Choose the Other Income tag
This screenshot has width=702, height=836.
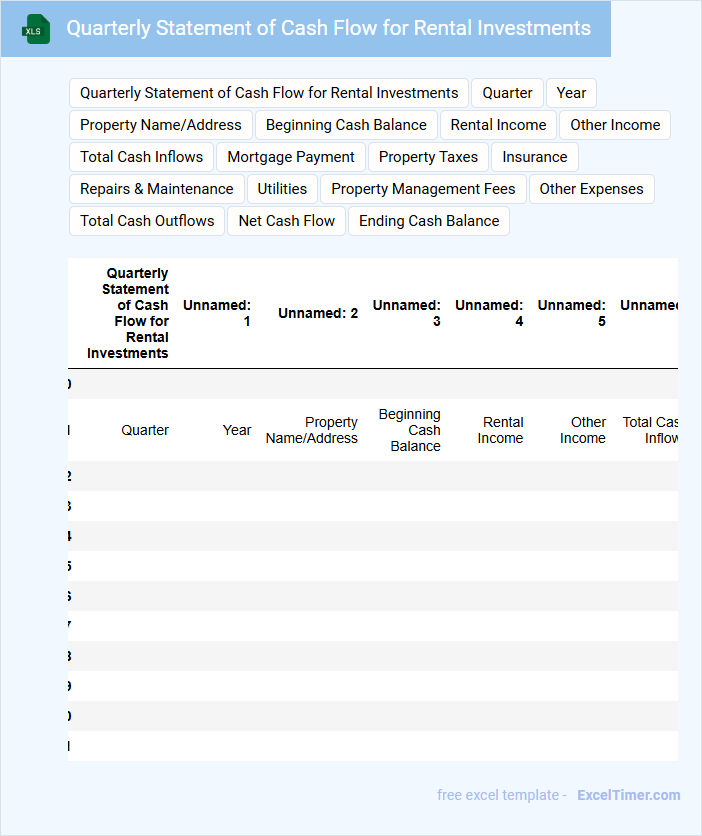coord(615,125)
